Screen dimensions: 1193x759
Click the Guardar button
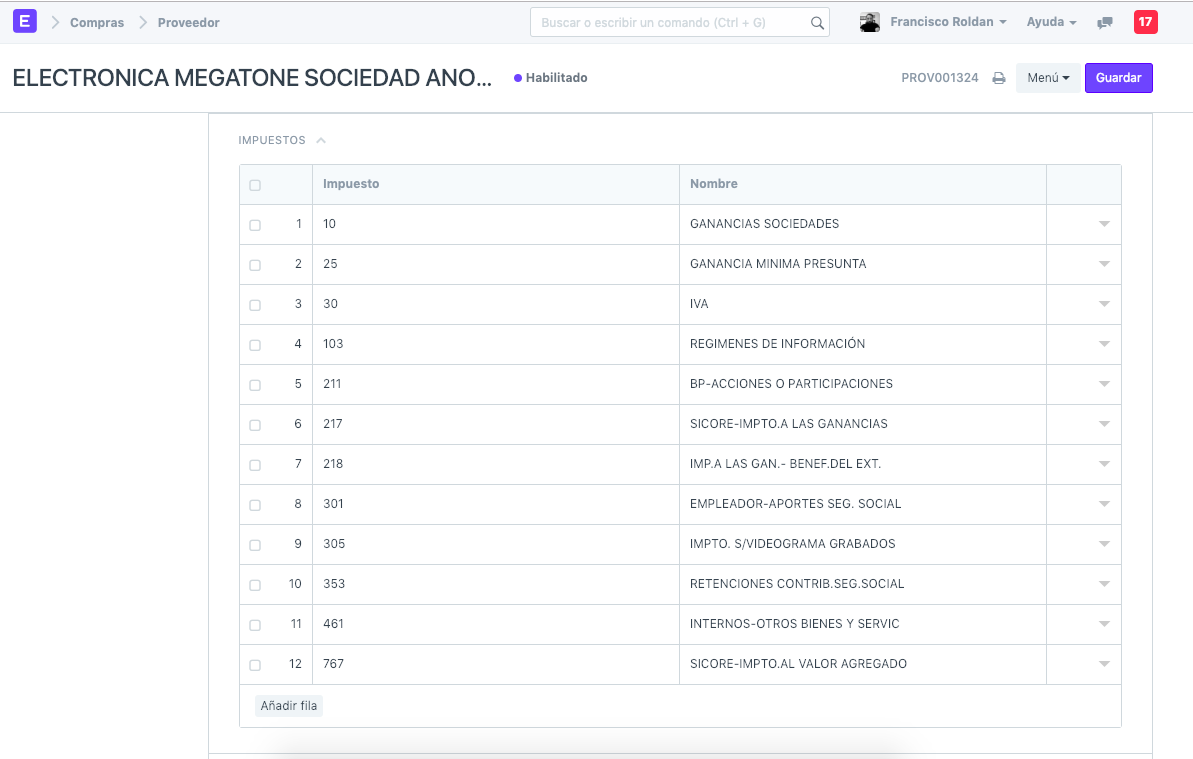(x=1118, y=78)
